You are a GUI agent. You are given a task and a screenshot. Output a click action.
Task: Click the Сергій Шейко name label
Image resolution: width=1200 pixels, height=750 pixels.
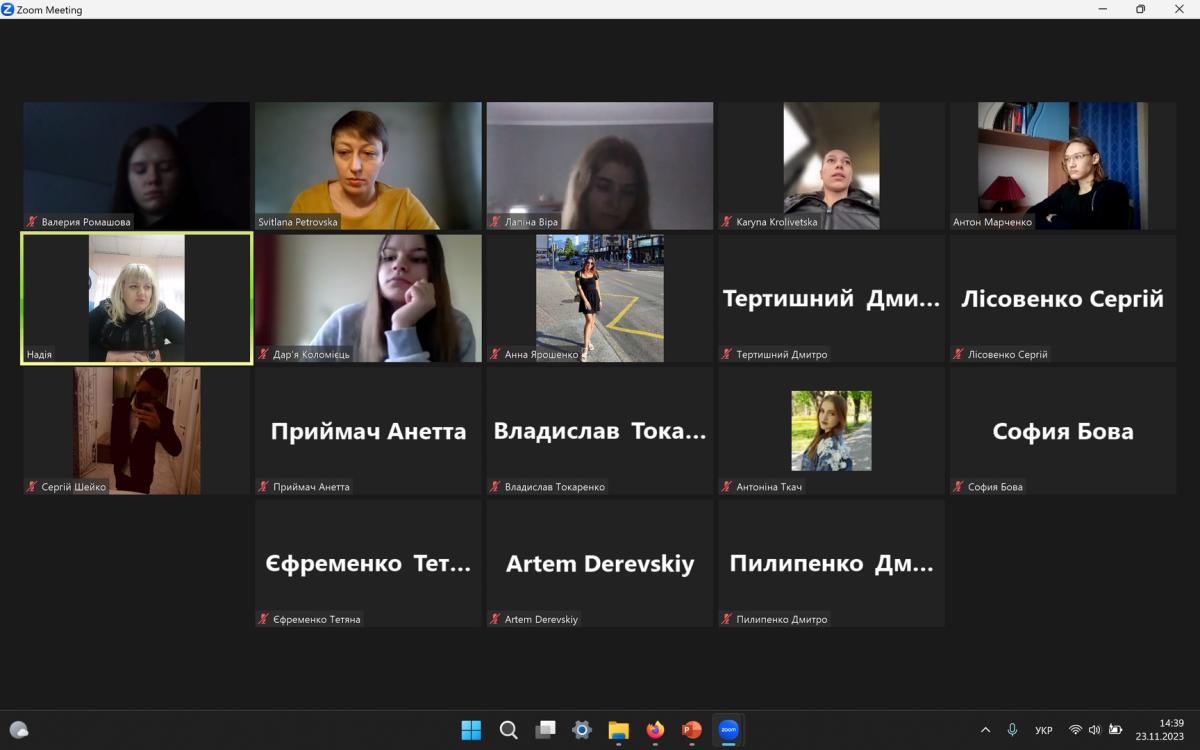[x=74, y=487]
